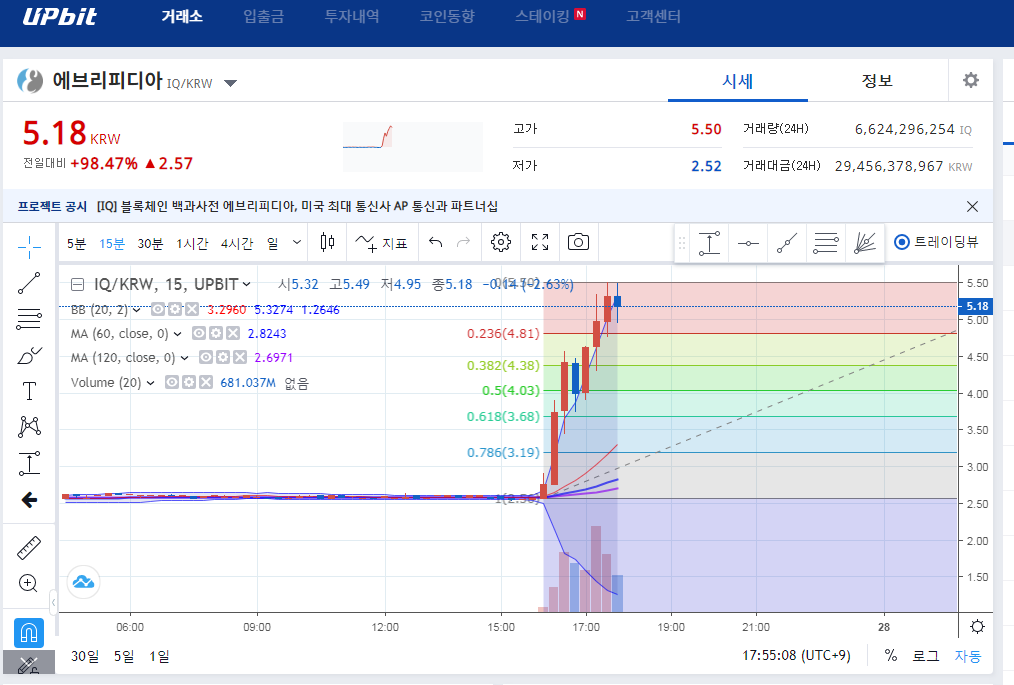This screenshot has height=685, width=1014.
Task: Switch to the 시세 tab
Action: click(x=738, y=81)
